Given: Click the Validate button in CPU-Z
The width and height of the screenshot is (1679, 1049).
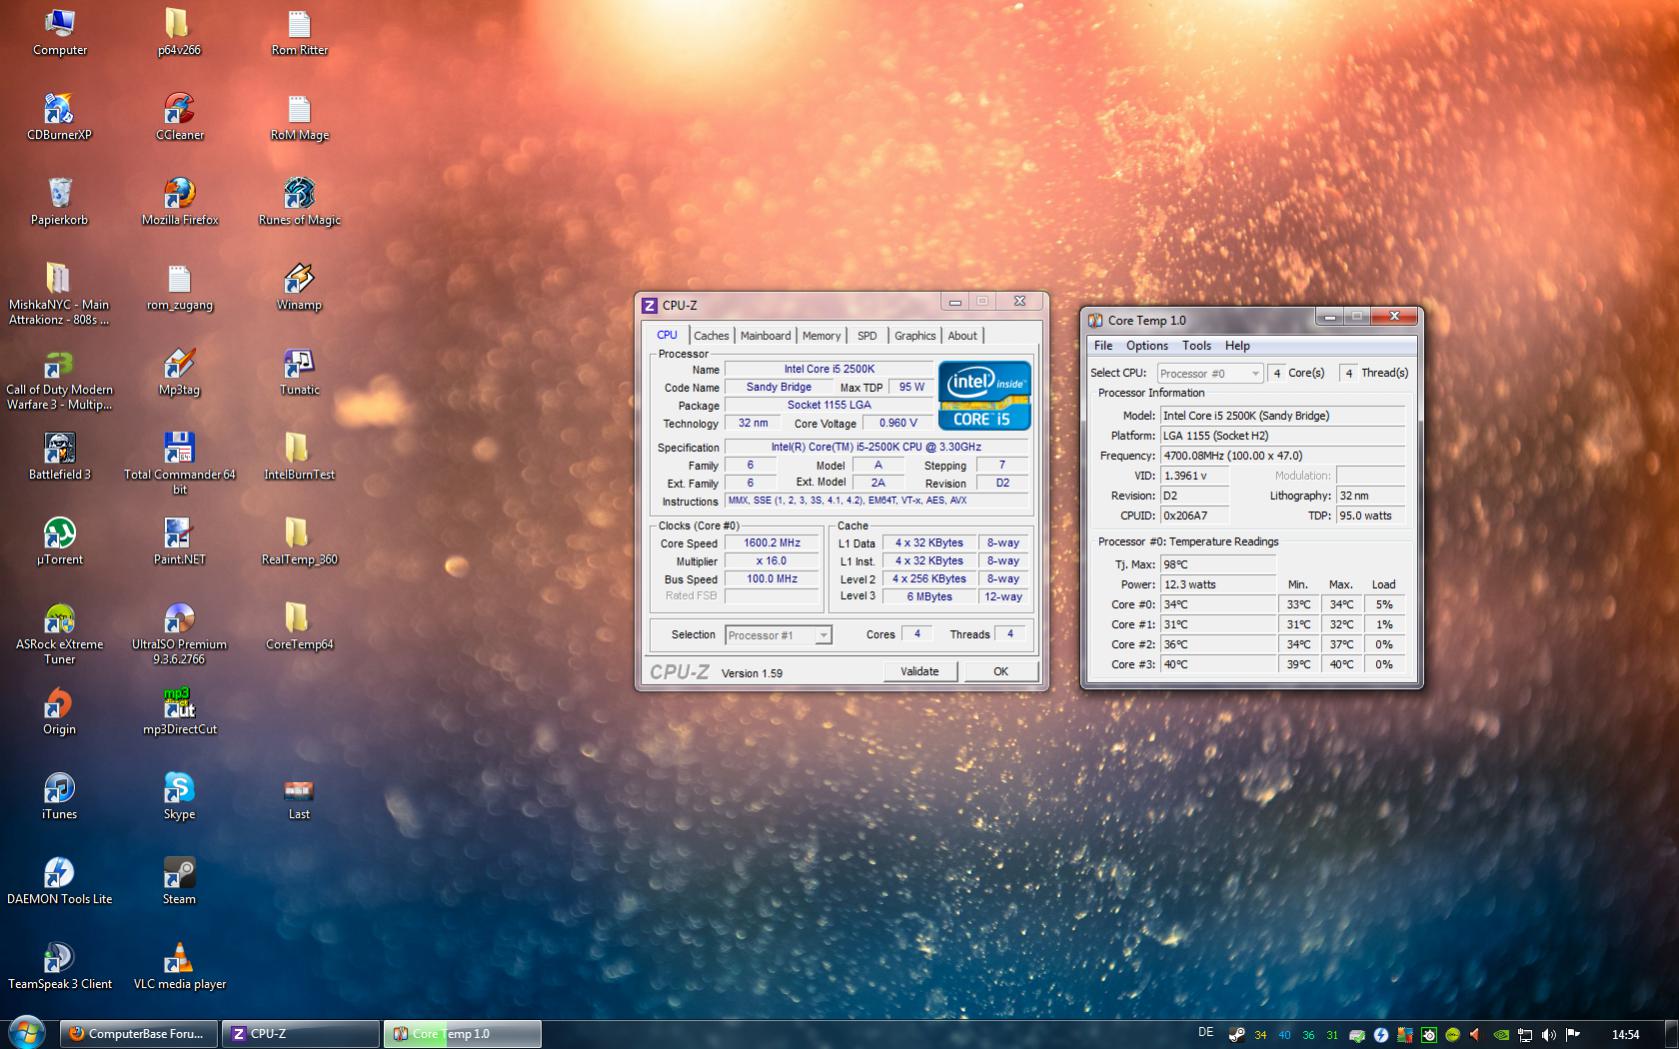Looking at the screenshot, I should [920, 672].
